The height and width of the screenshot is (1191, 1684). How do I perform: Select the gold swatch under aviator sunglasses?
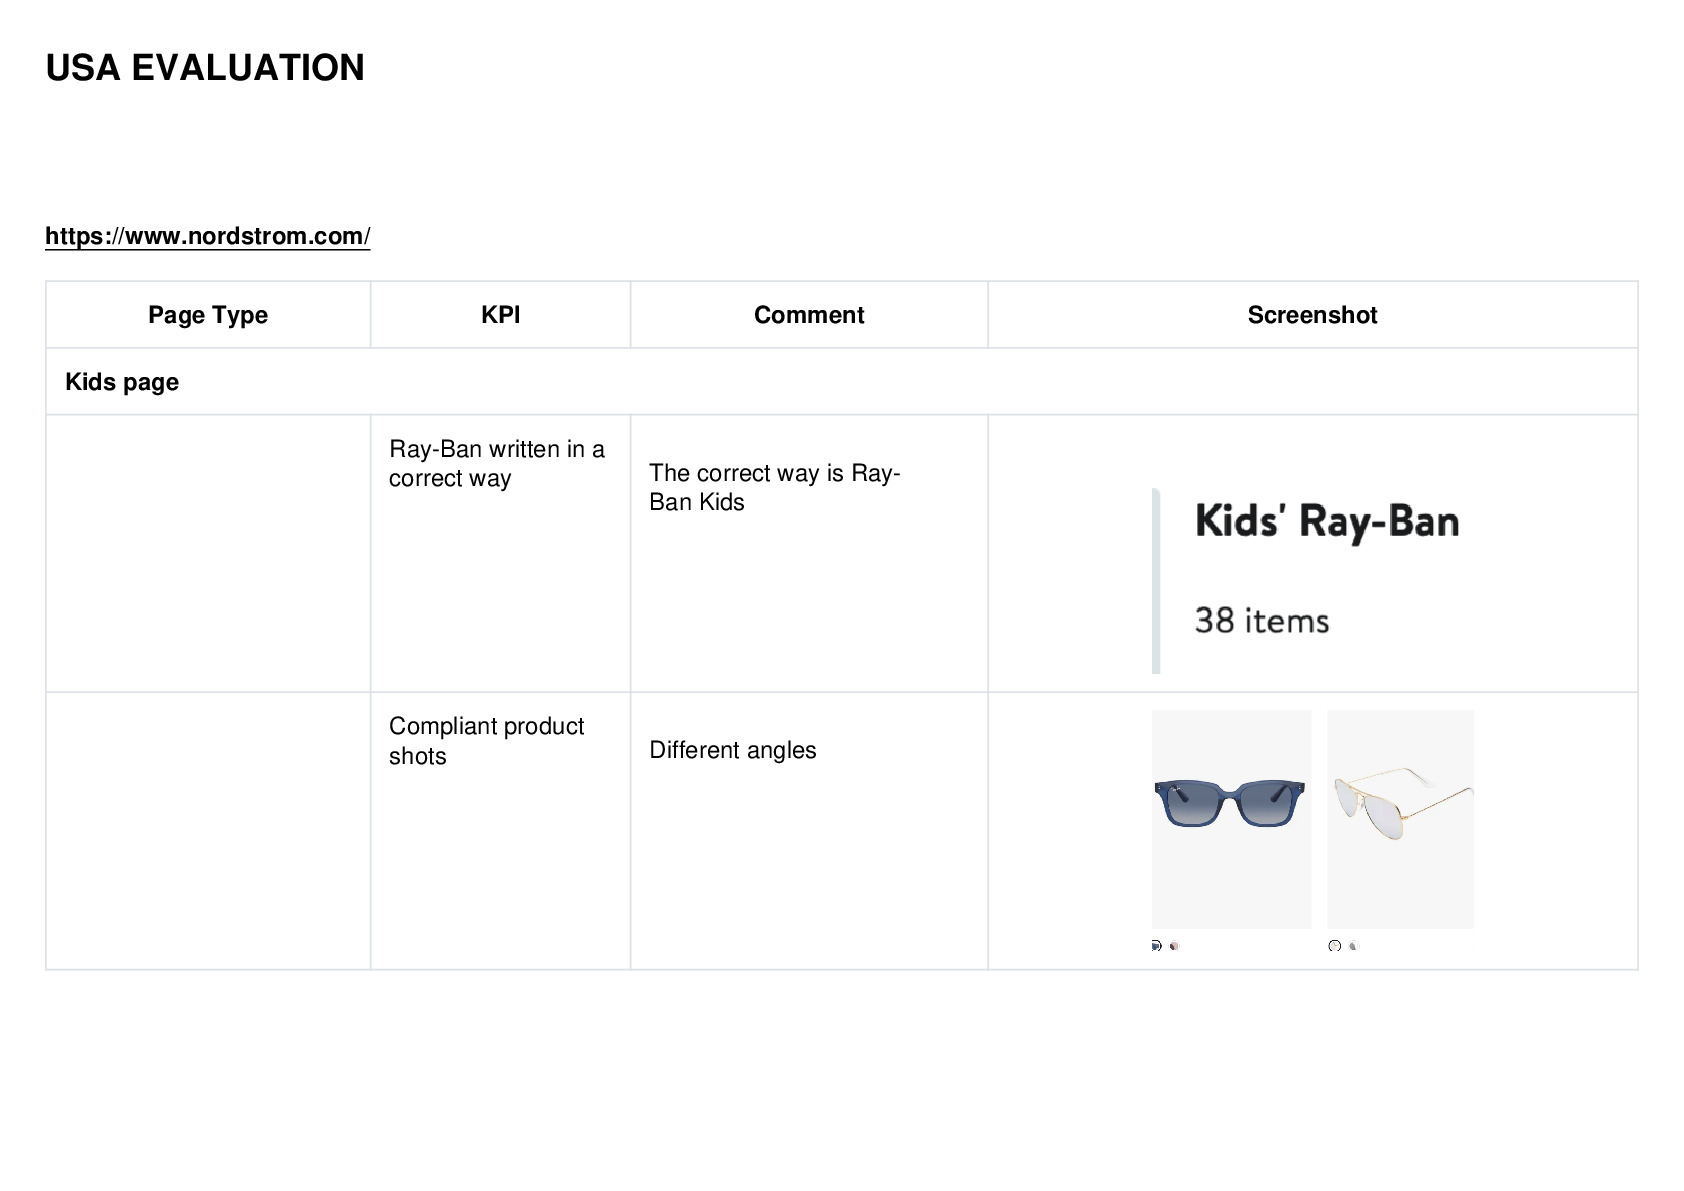1335,945
